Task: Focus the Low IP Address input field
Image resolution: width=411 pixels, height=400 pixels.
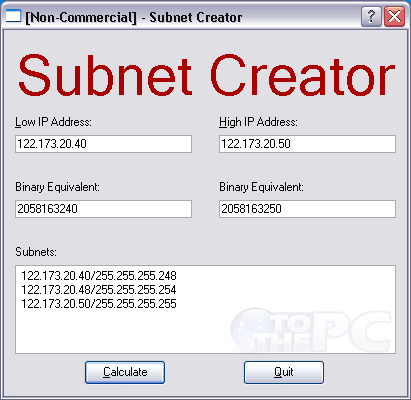Action: click(x=103, y=144)
